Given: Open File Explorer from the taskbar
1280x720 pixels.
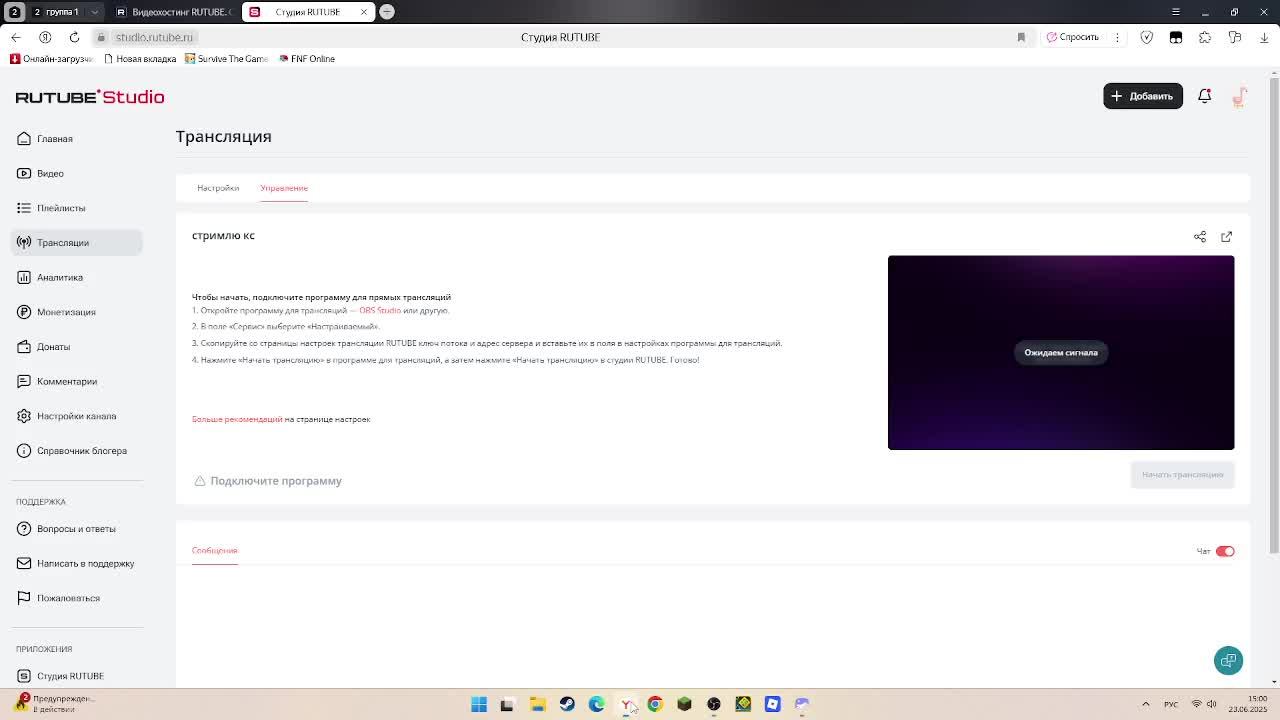Looking at the screenshot, I should click(538, 704).
